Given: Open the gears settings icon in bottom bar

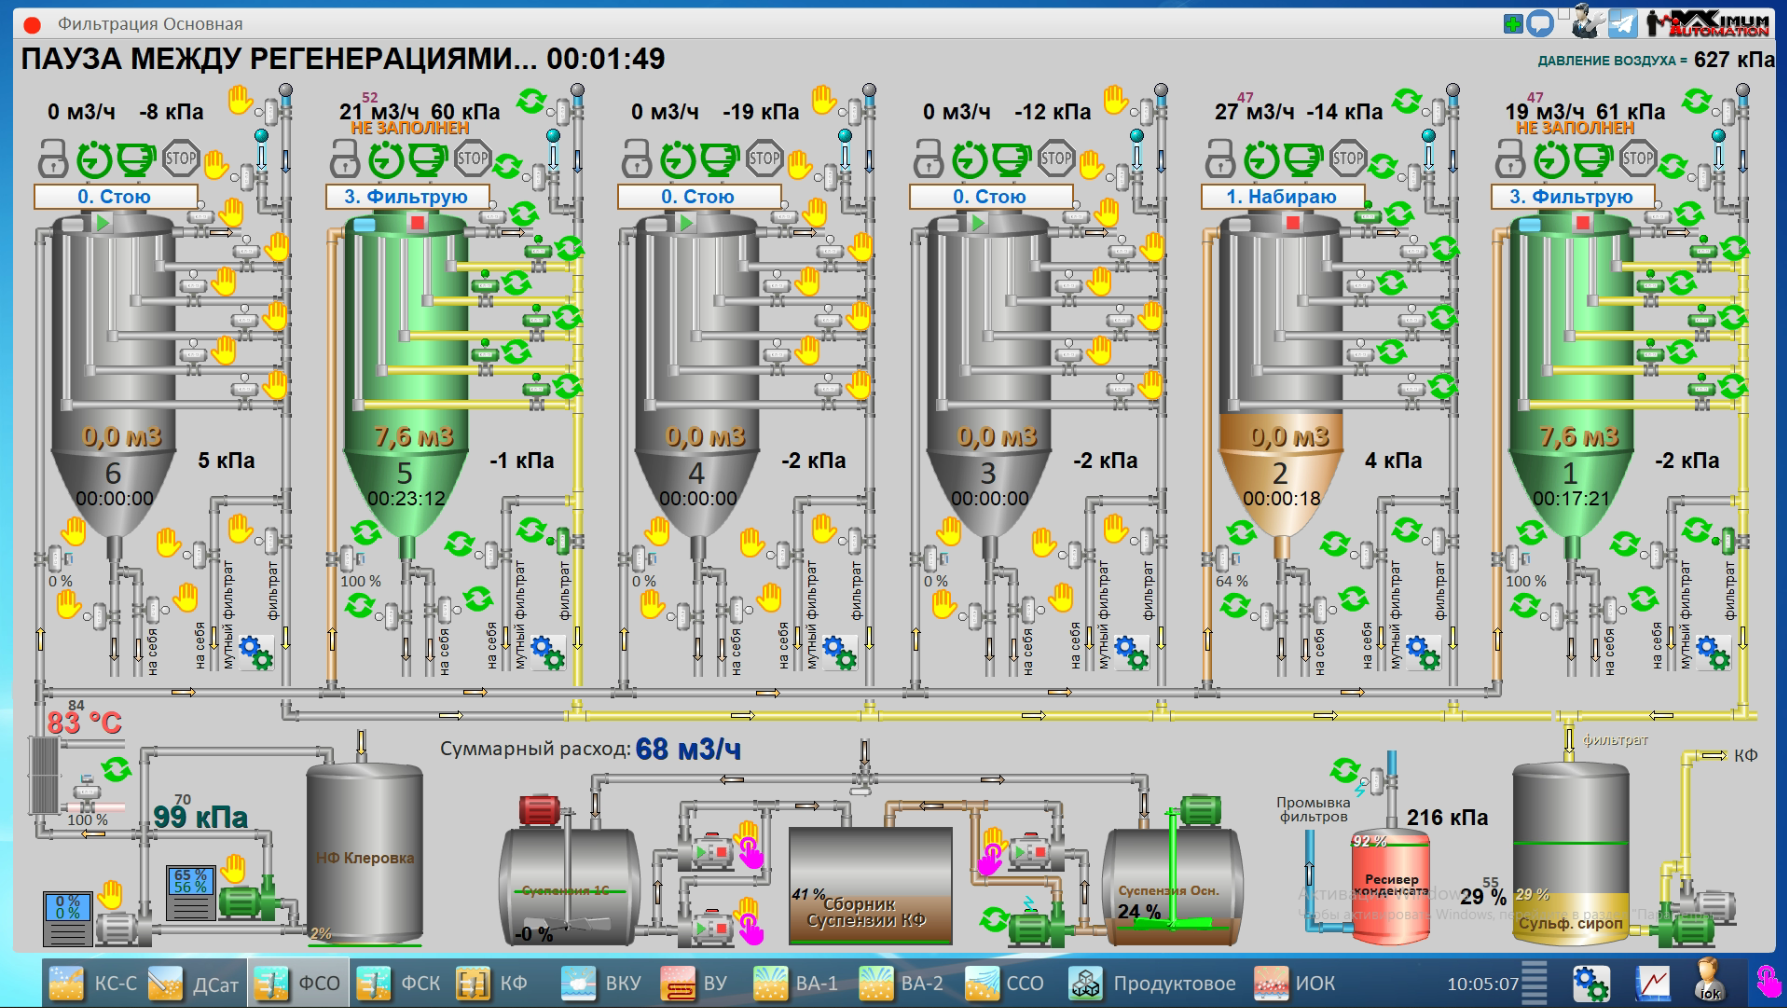Looking at the screenshot, I should [1591, 983].
